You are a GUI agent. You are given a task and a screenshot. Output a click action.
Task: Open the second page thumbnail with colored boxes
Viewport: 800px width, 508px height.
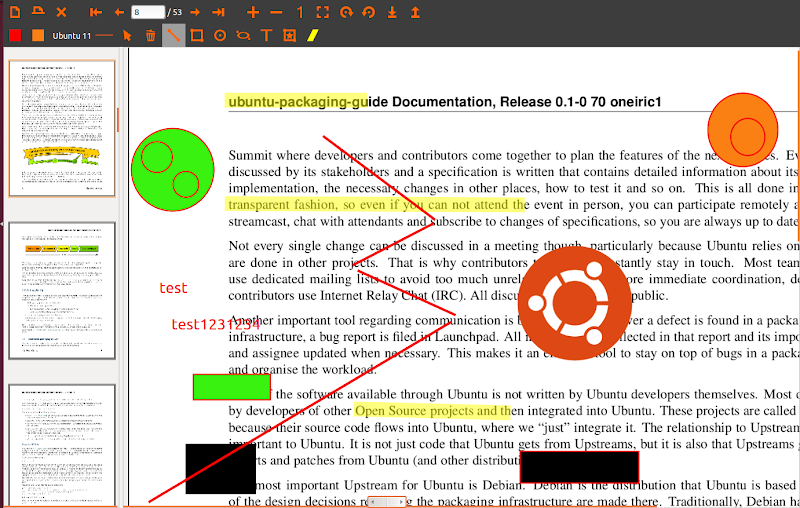click(x=62, y=291)
